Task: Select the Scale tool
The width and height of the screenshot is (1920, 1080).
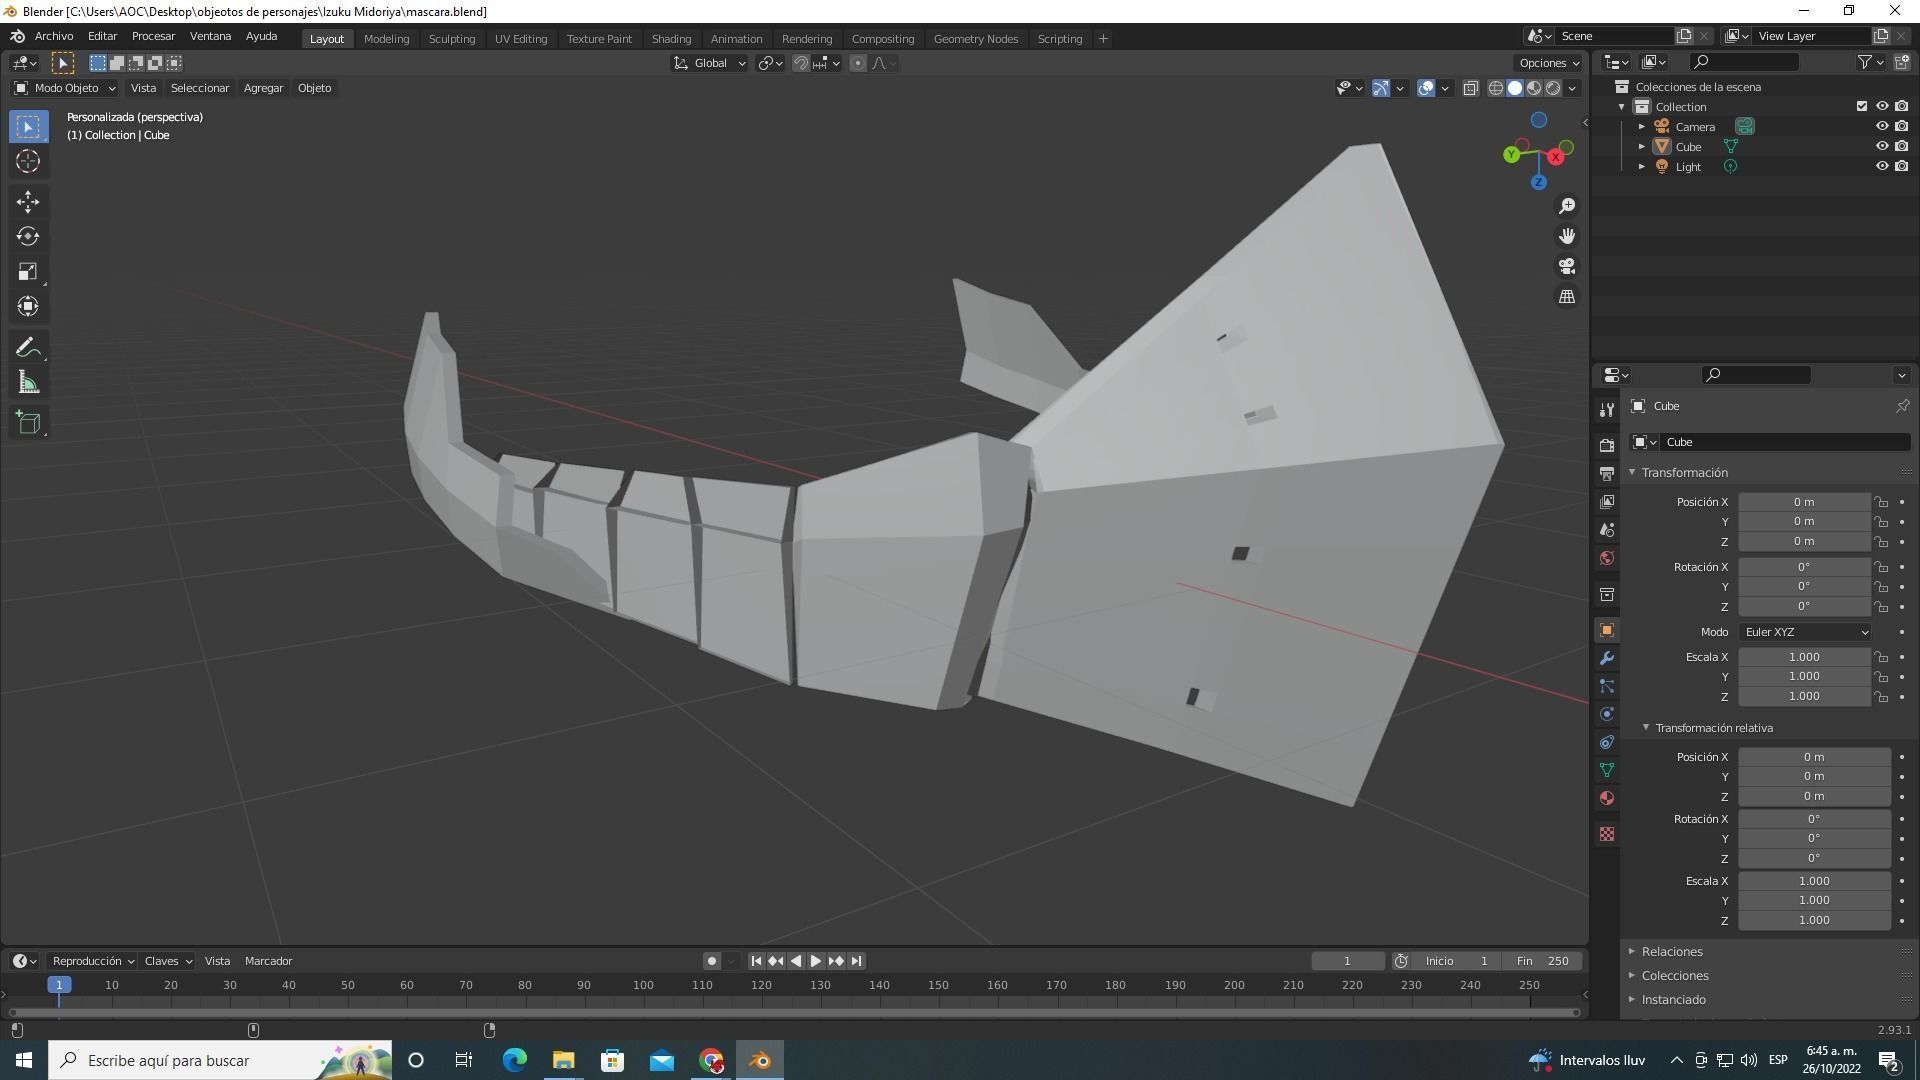Action: [x=28, y=272]
